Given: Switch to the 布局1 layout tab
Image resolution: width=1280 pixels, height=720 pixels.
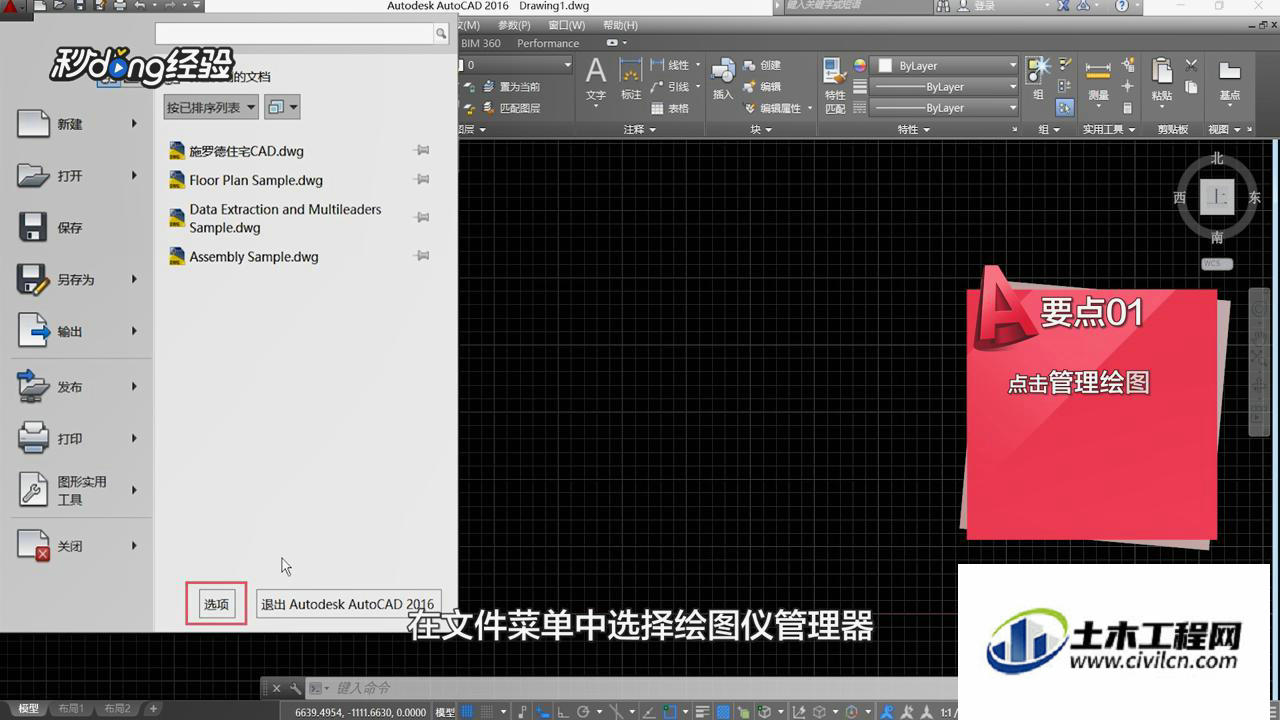Looking at the screenshot, I should point(70,709).
